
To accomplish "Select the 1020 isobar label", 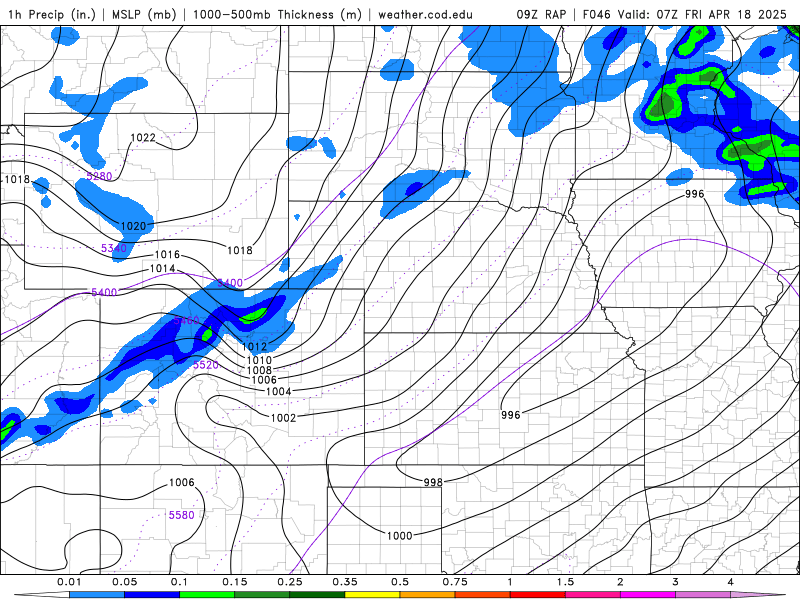I will [134, 226].
